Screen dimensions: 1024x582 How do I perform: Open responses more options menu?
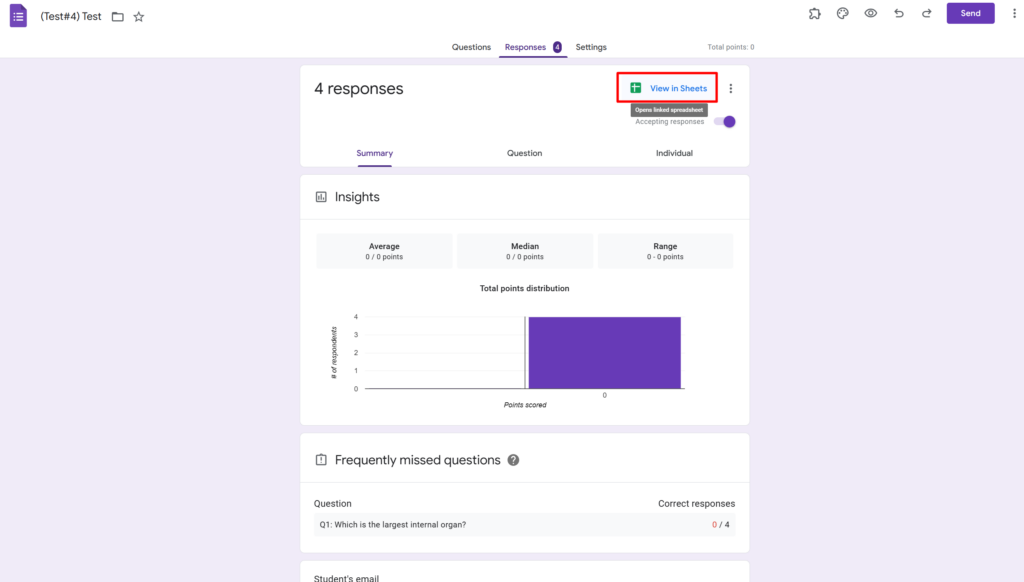[731, 88]
